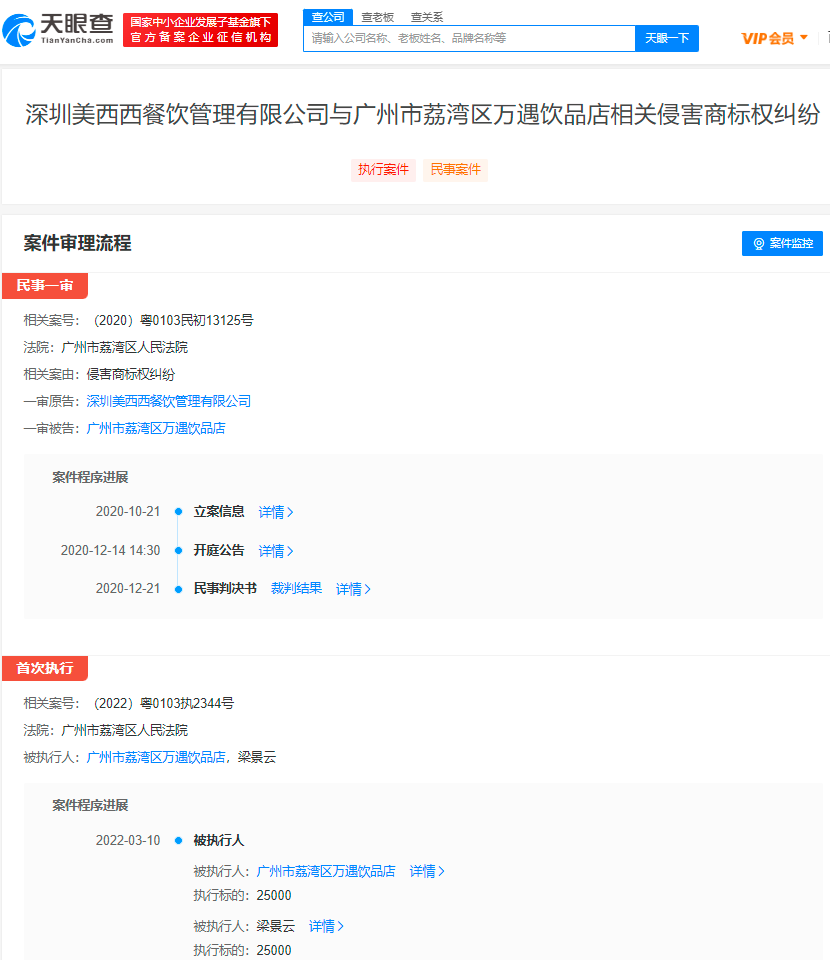Open the 裁判结果 link
The height and width of the screenshot is (960, 830).
(296, 588)
